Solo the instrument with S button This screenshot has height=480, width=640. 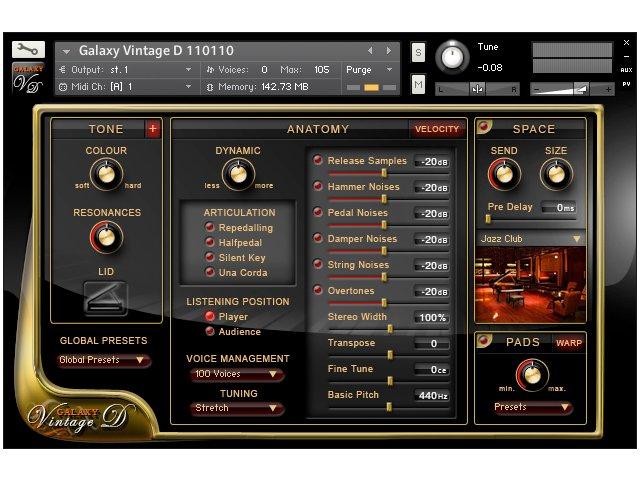[418, 53]
